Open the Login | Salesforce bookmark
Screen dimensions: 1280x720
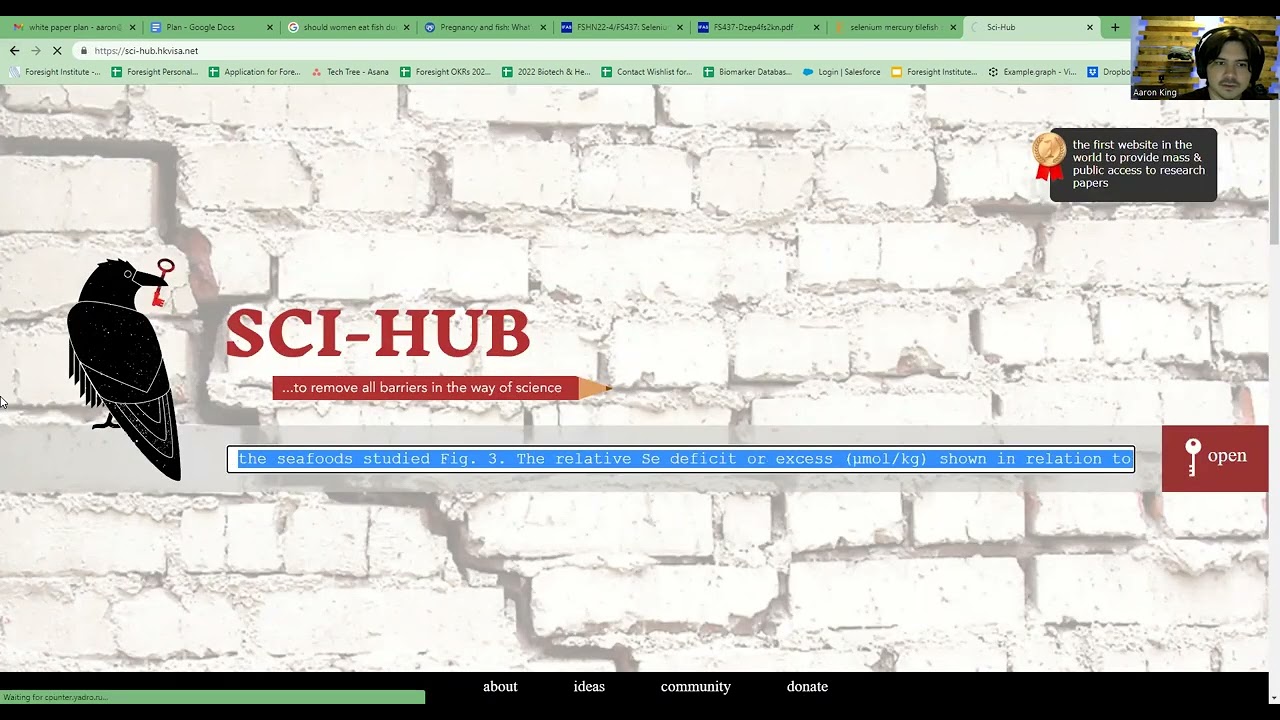[x=841, y=72]
